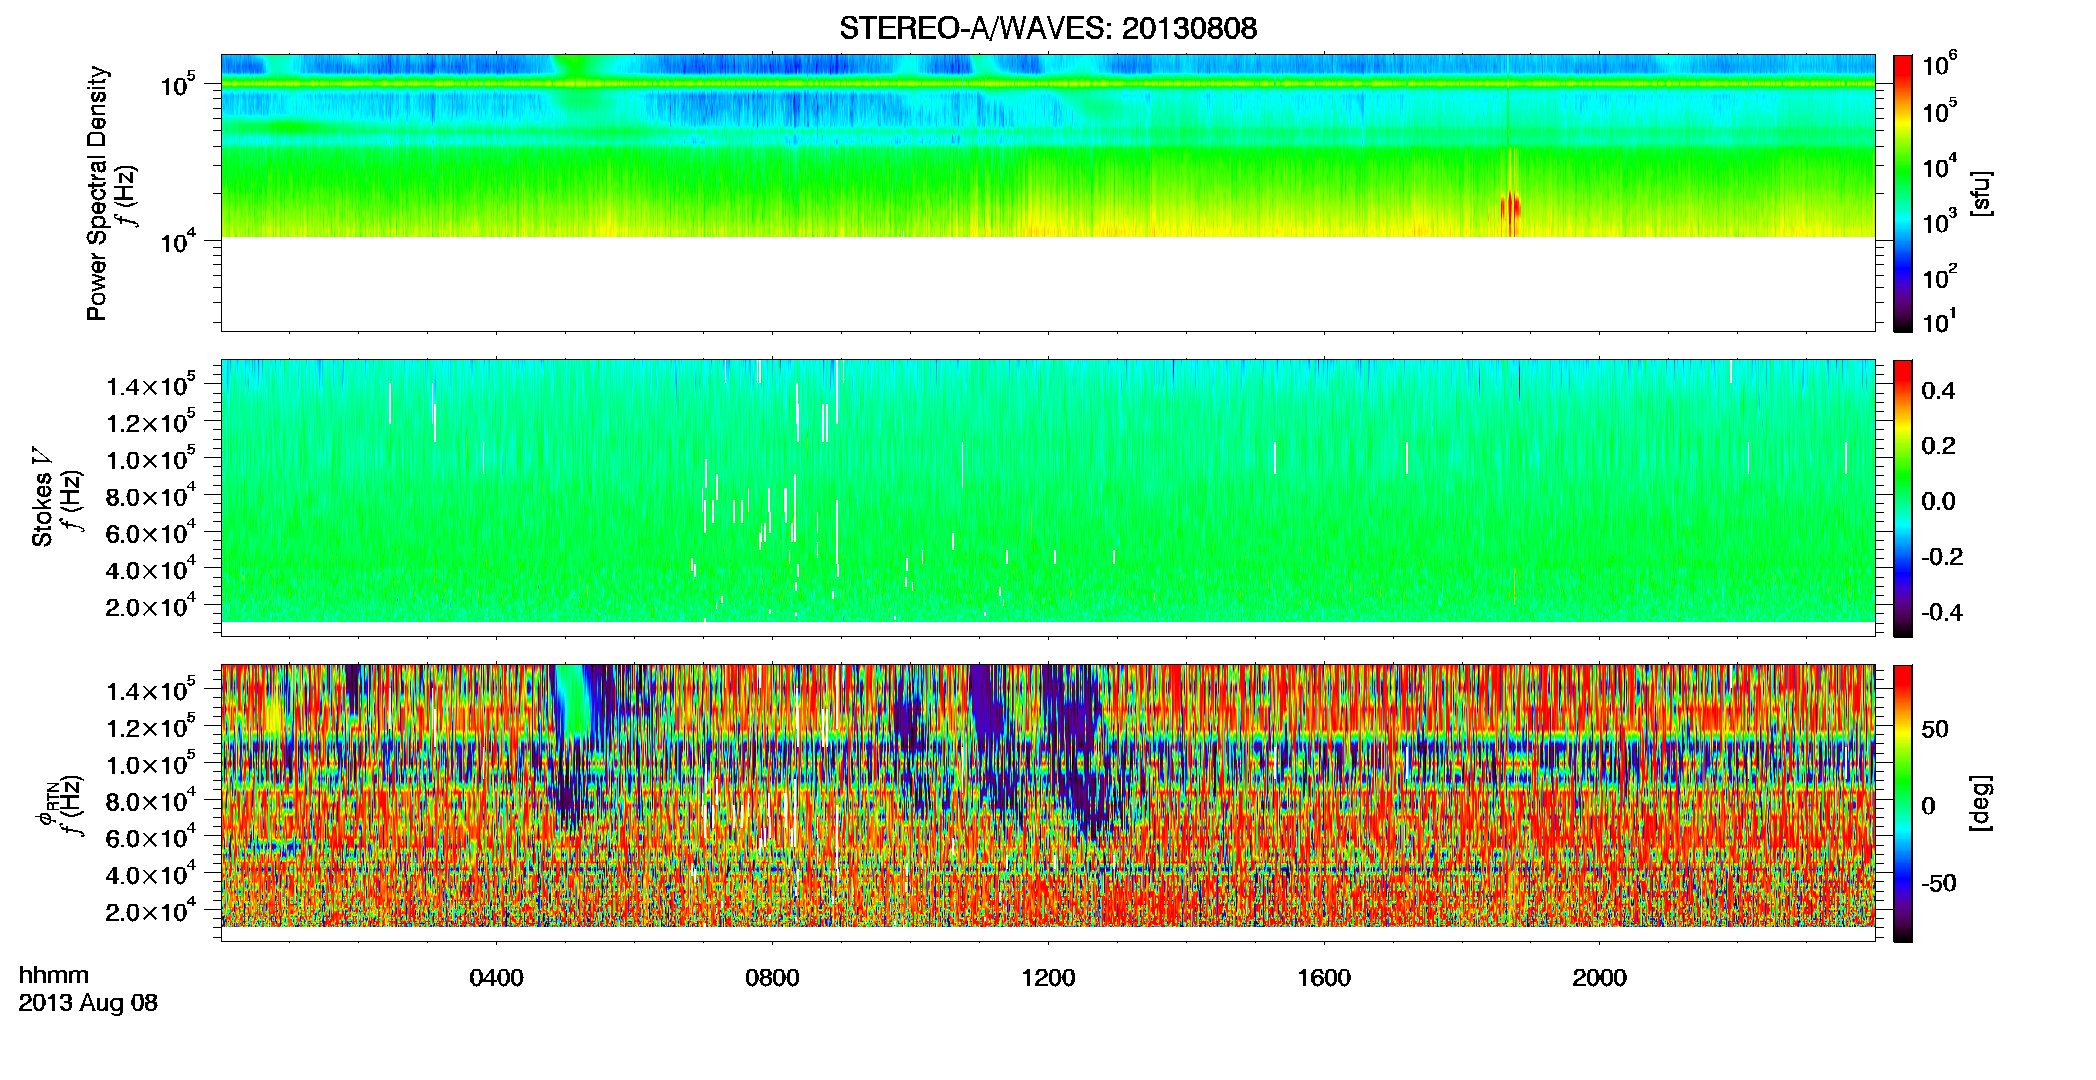
Task: Select the Power Spectral Density spectrogram panel
Action: click(x=1048, y=193)
